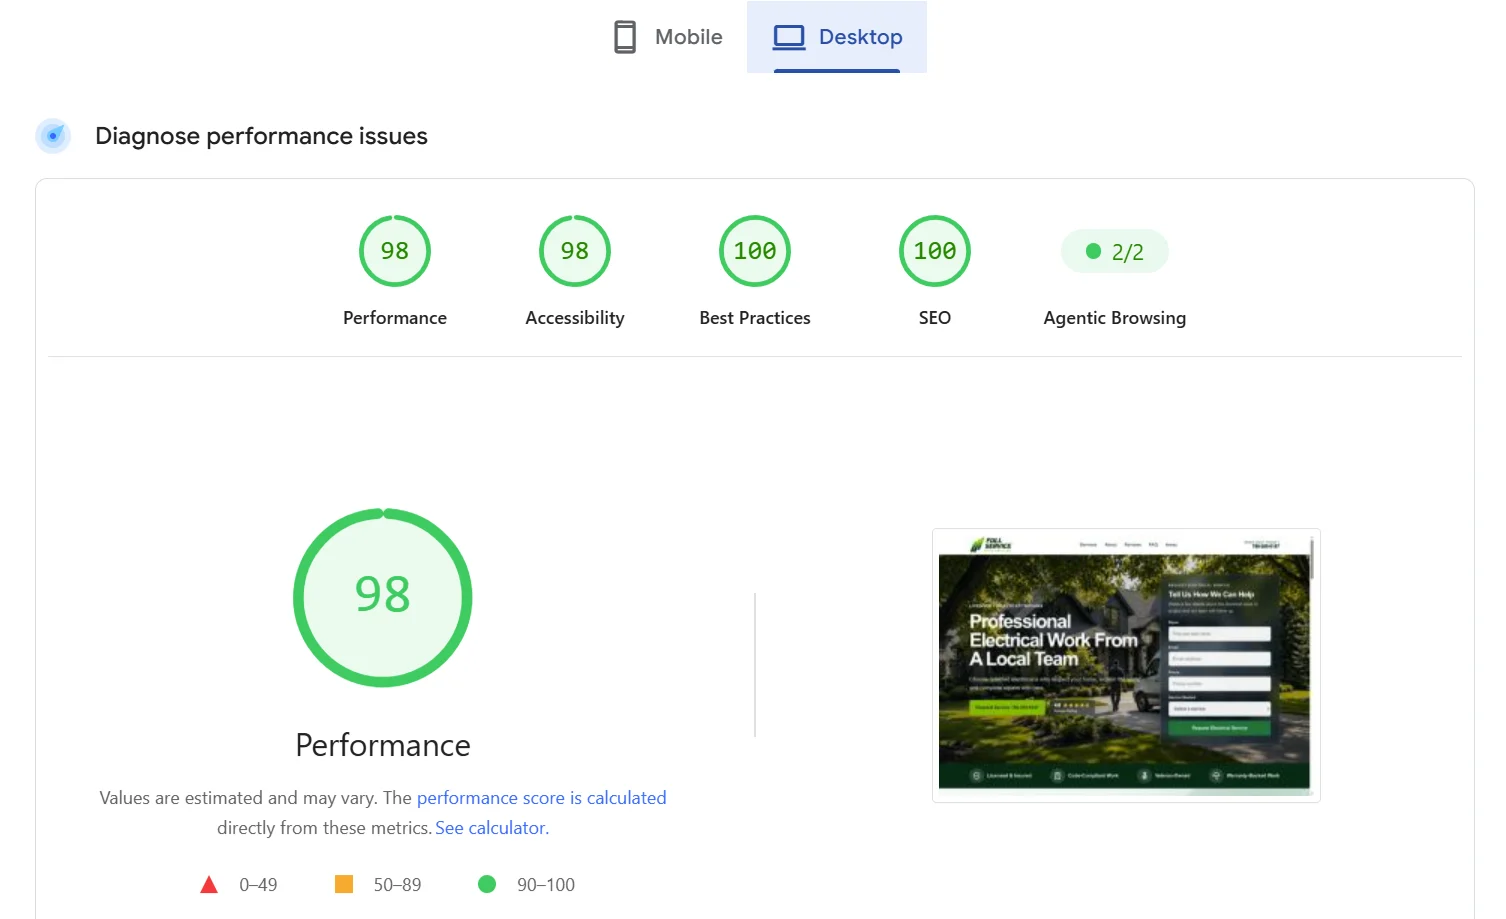The width and height of the screenshot is (1506, 919).
Task: Click the SEO label
Action: tap(935, 318)
